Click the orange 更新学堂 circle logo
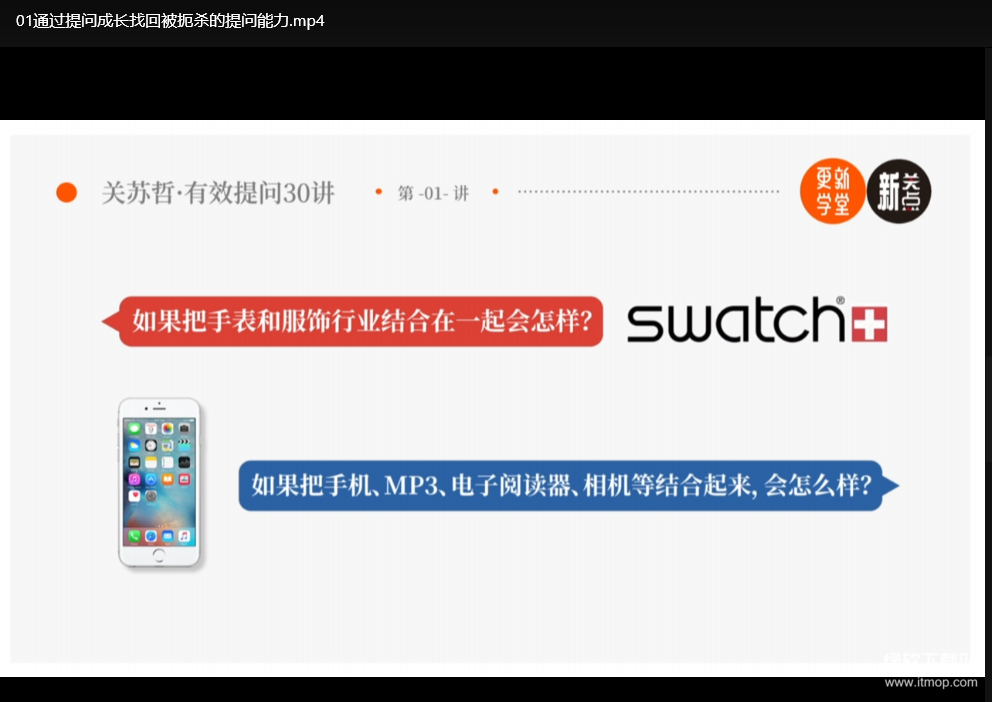The image size is (992, 702). (832, 191)
